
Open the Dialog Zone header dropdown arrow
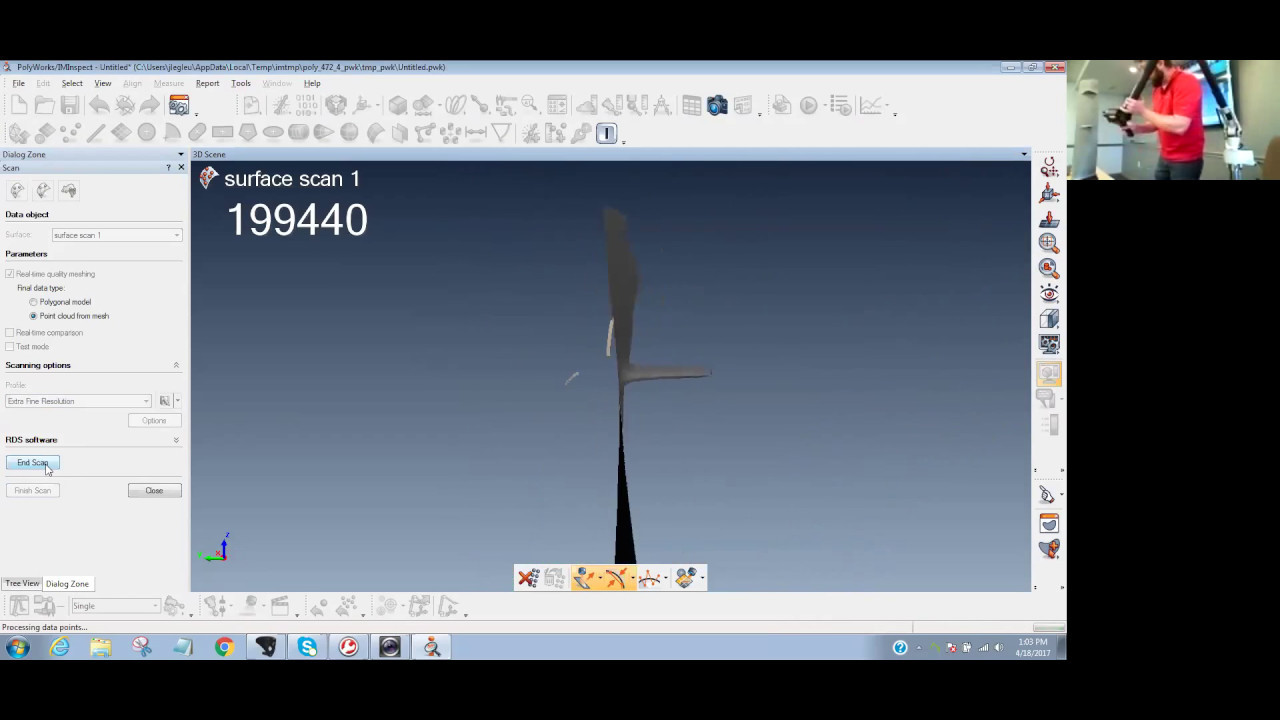(181, 154)
